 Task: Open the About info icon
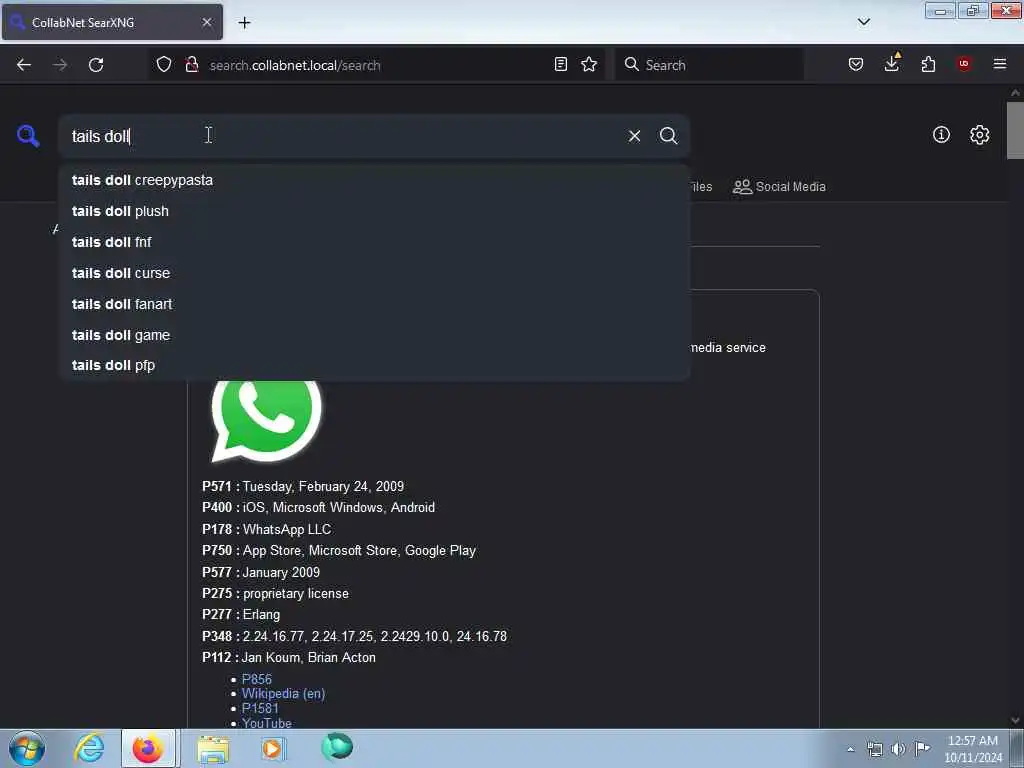click(x=941, y=135)
